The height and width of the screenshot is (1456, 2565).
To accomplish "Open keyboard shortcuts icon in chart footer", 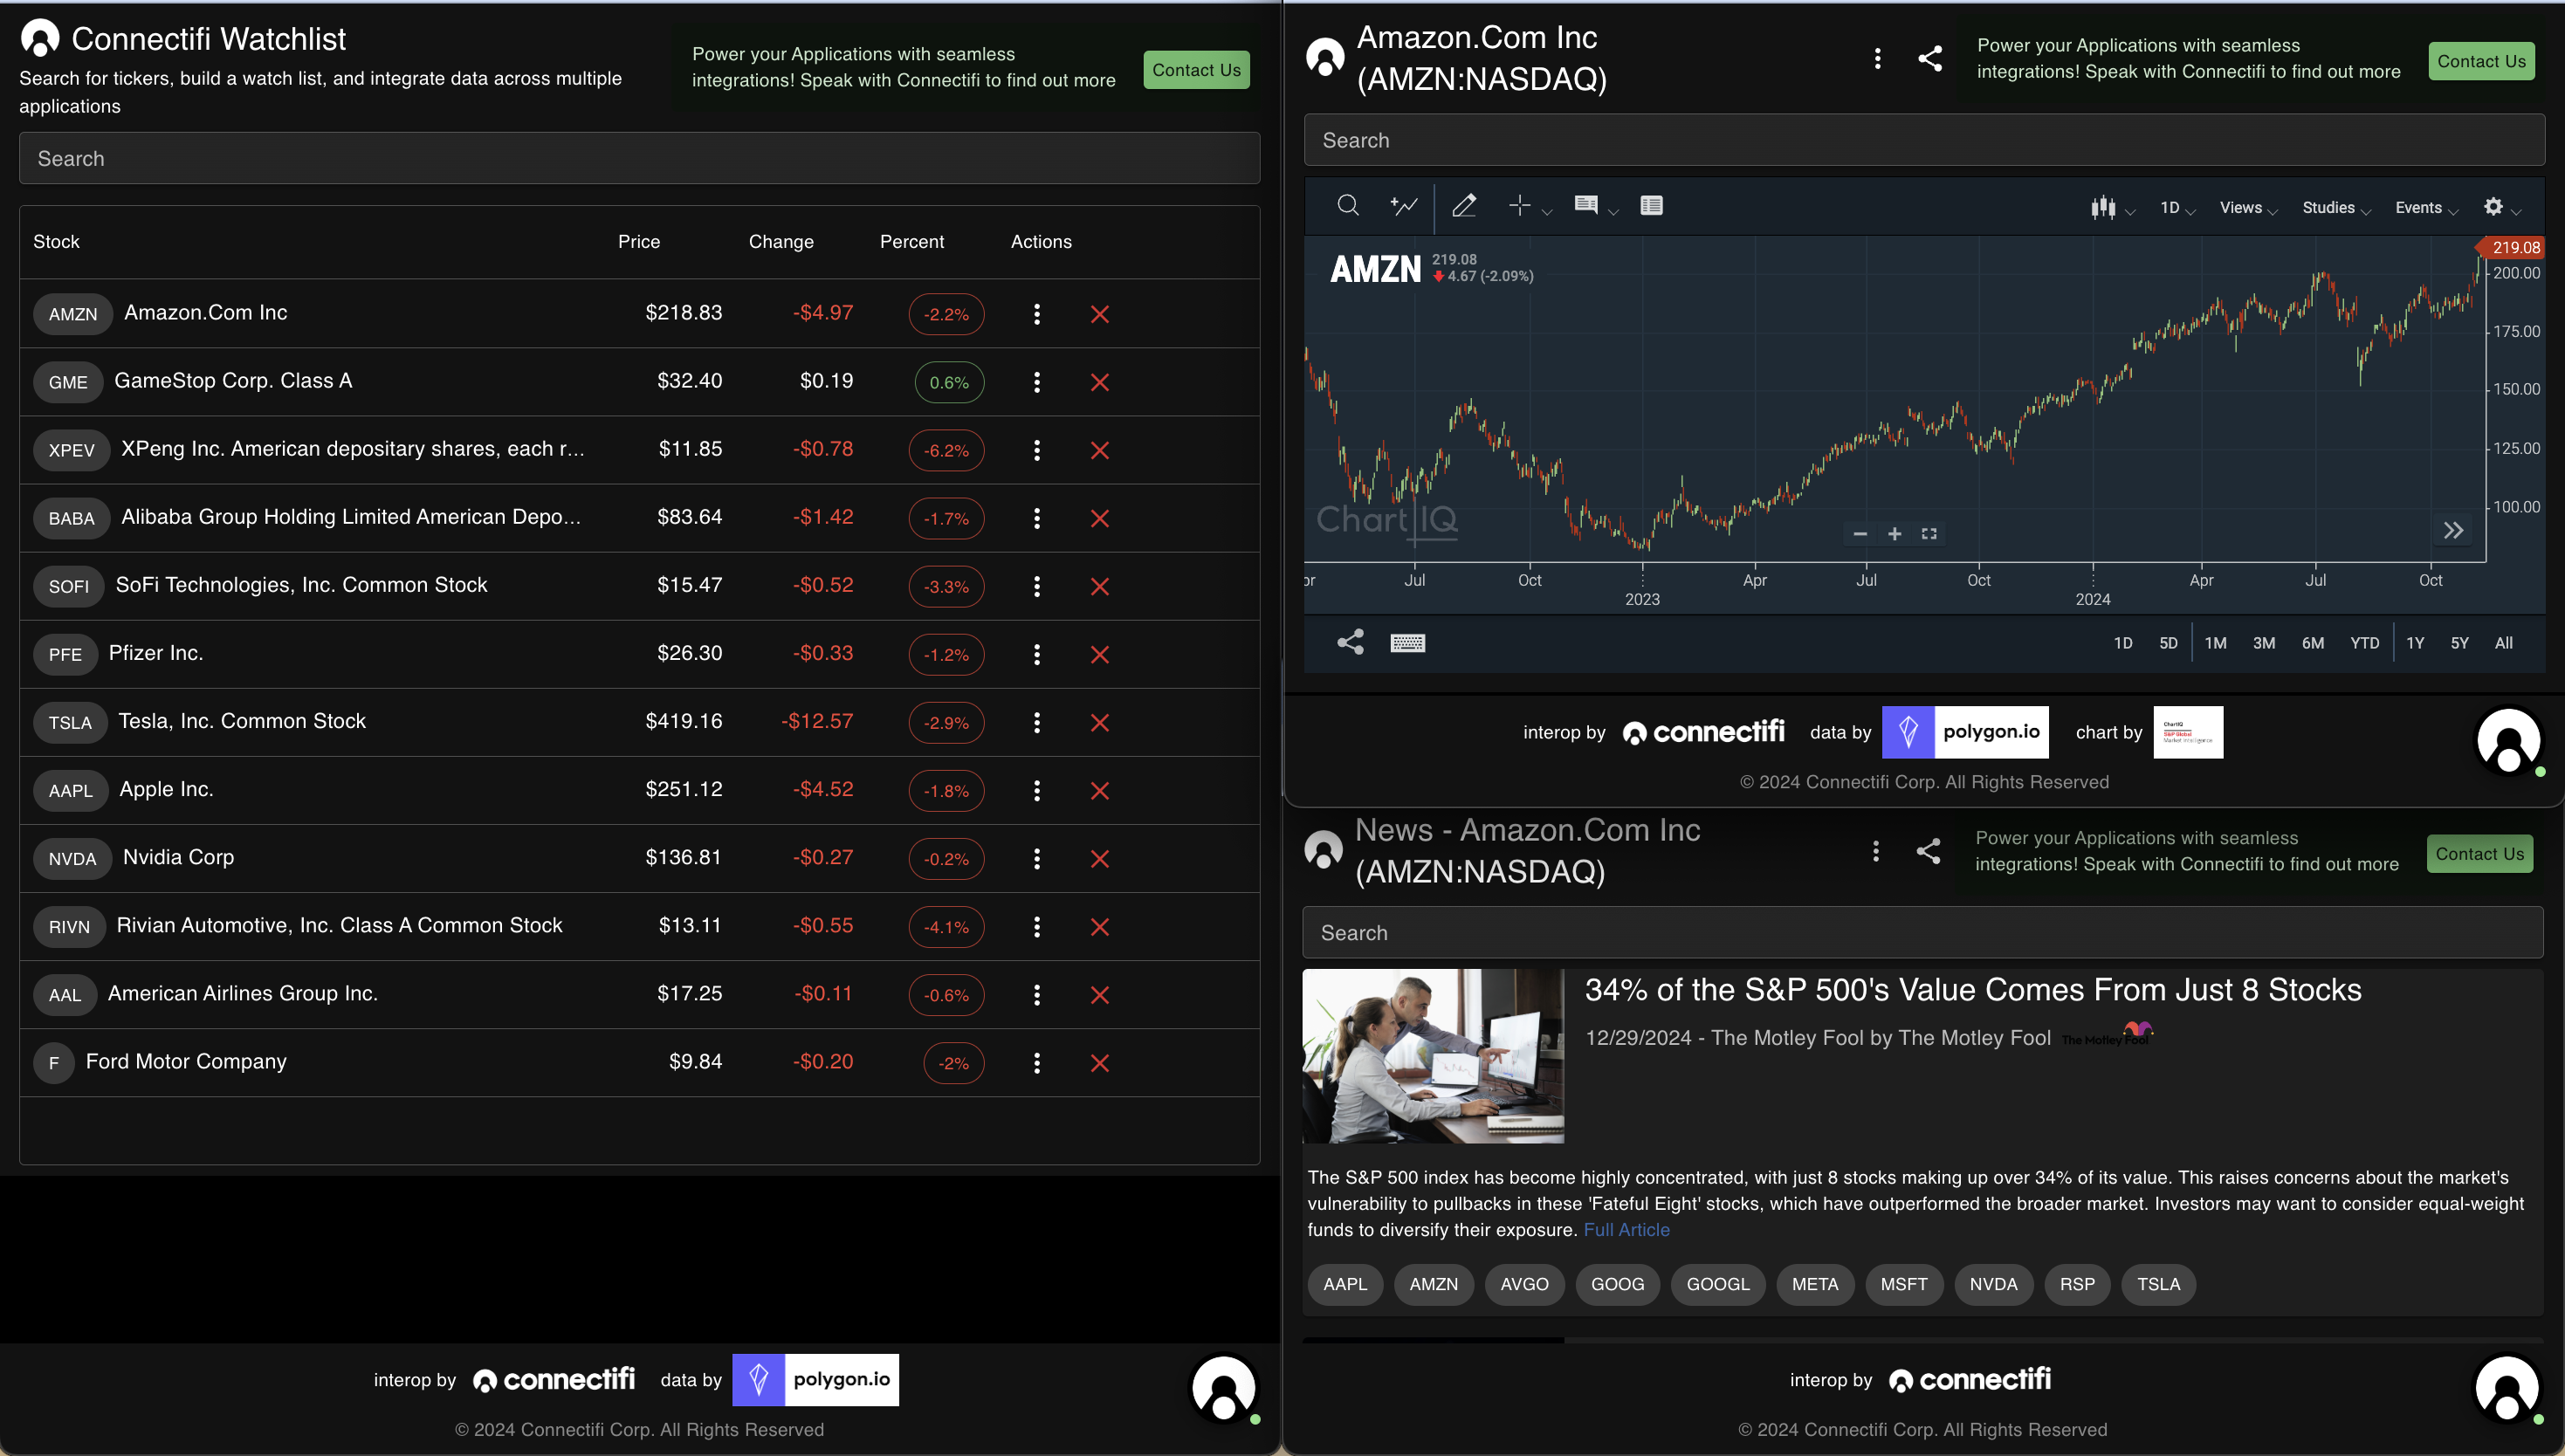I will tap(1407, 643).
